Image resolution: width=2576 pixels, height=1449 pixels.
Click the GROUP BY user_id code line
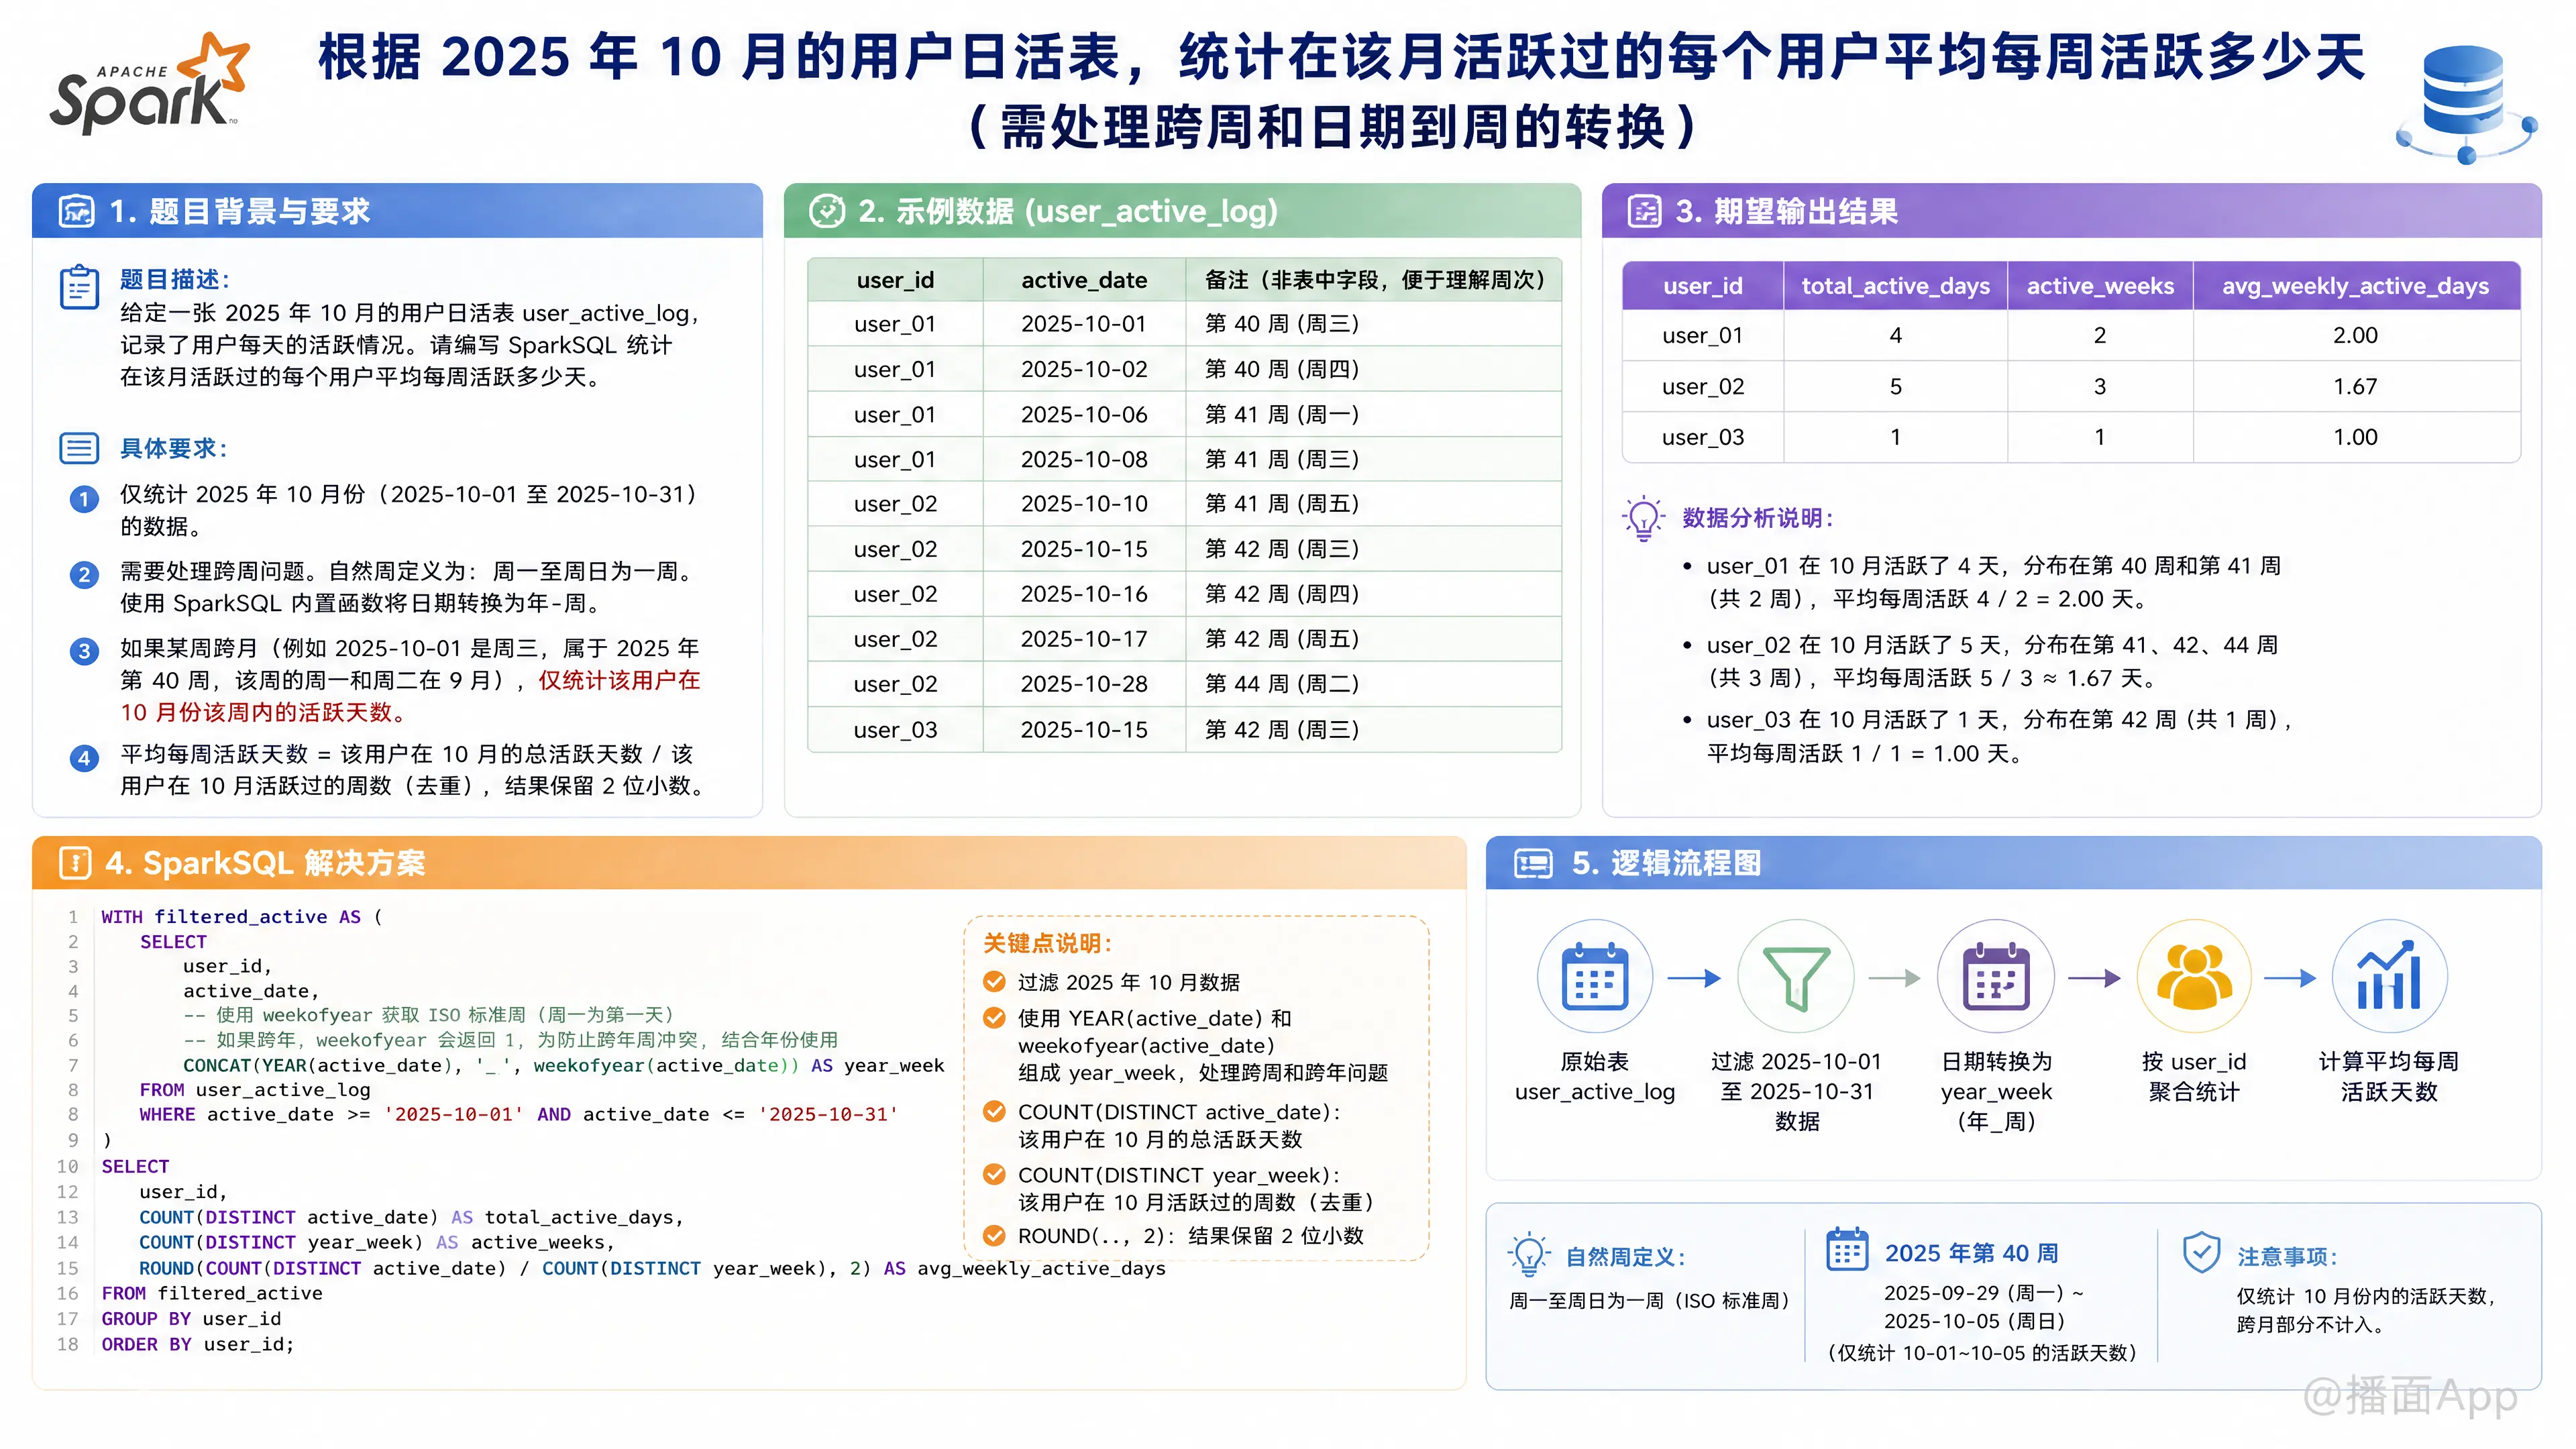191,1319
